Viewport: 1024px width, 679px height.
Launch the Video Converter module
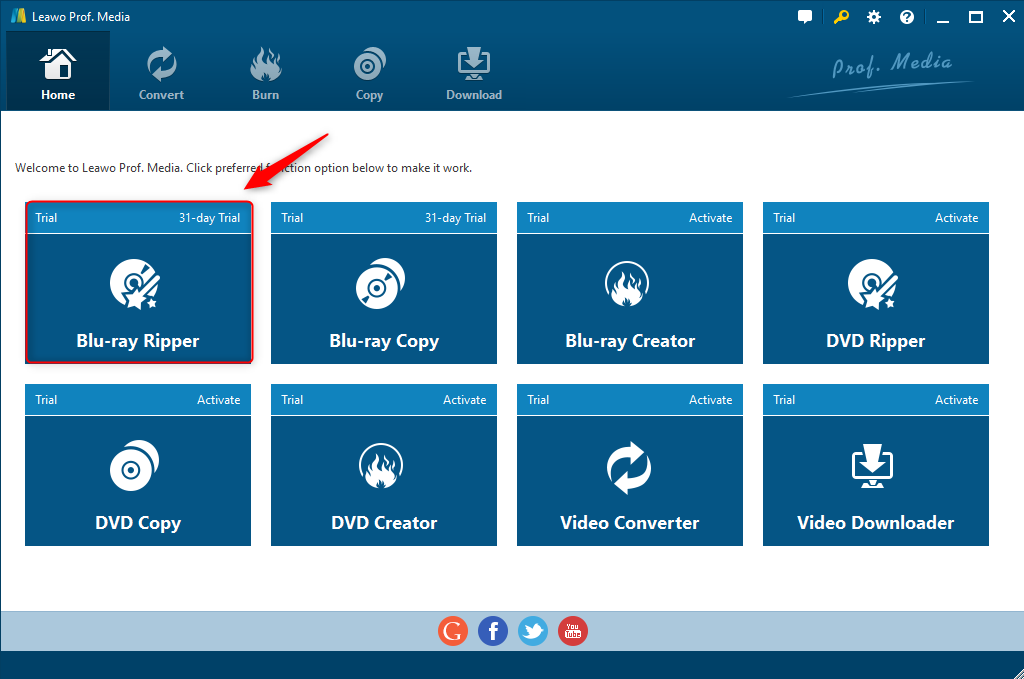coord(630,480)
